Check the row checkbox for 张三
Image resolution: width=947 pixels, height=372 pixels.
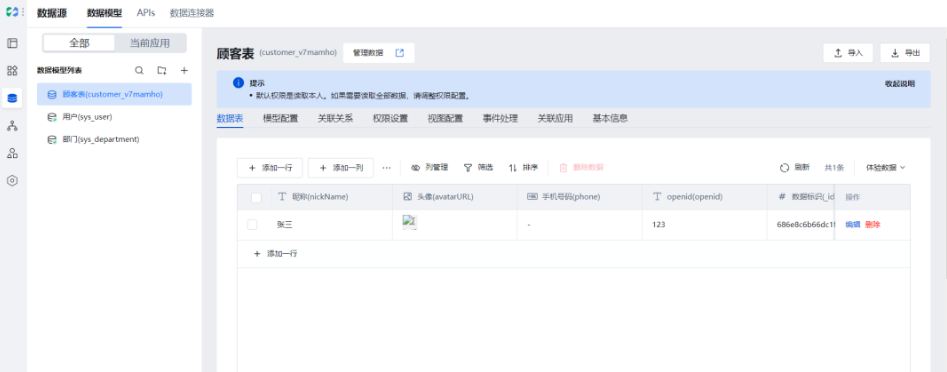pyautogui.click(x=252, y=225)
